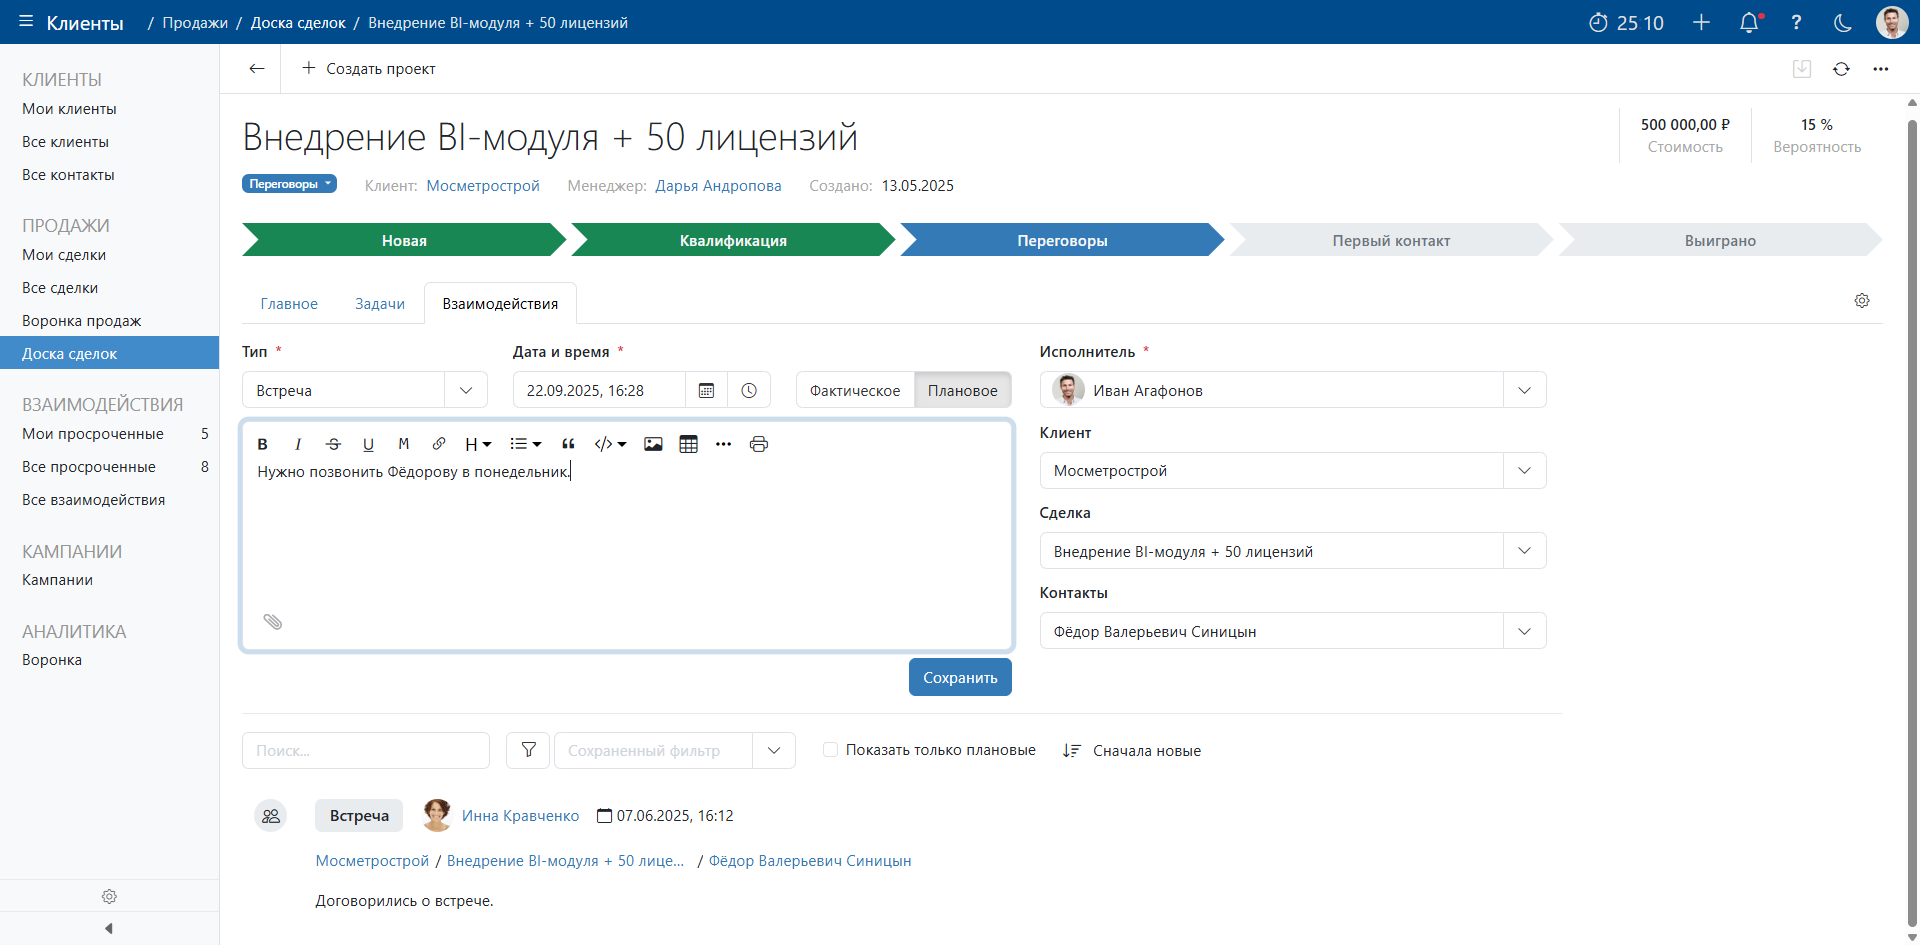
Task: Open the filter funnel button
Action: 528,750
